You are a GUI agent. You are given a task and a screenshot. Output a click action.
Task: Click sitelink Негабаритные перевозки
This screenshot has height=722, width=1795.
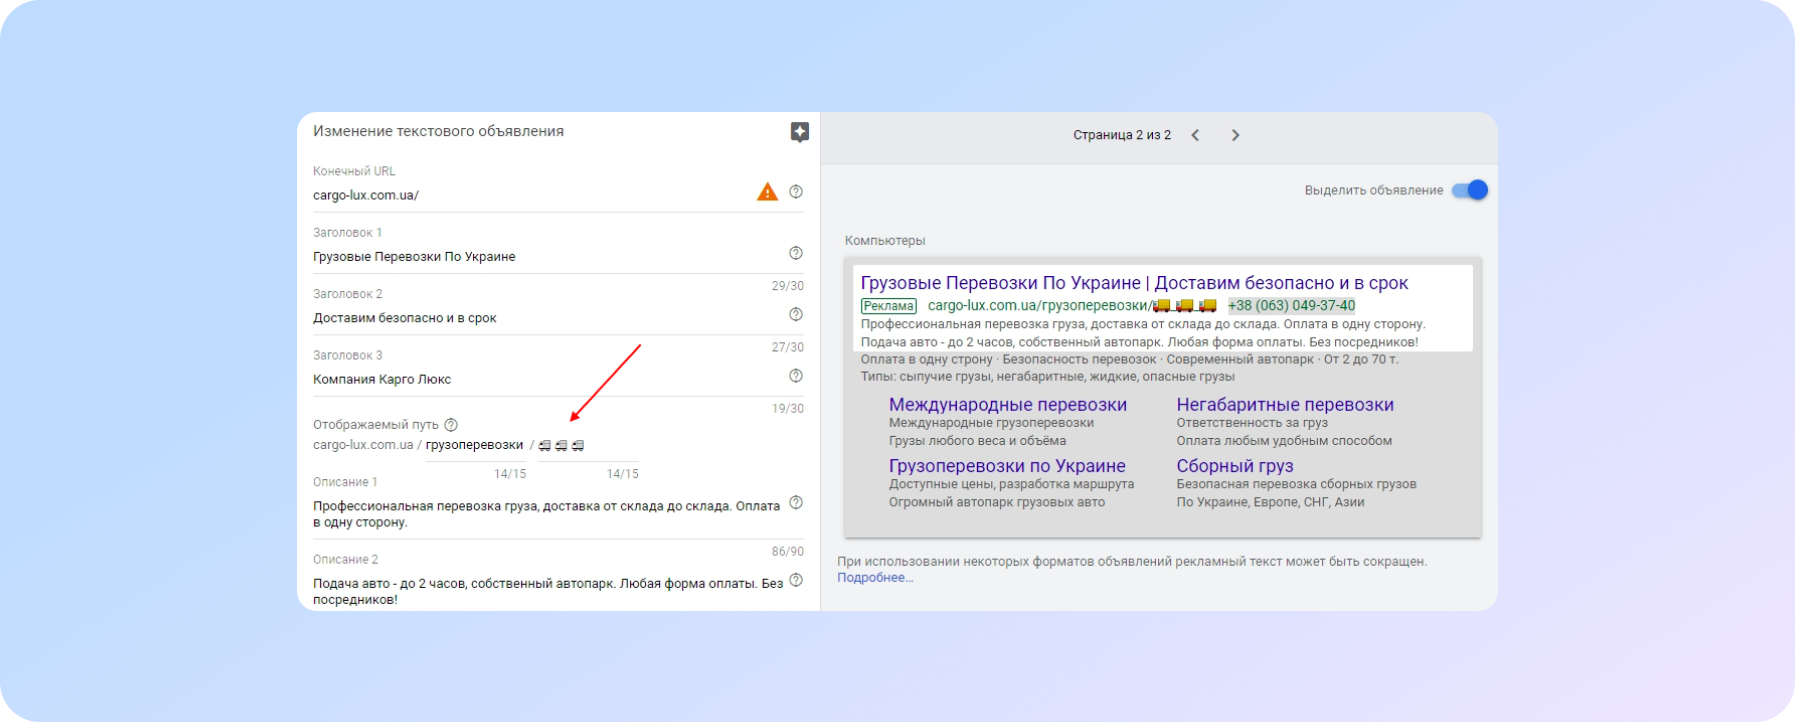coord(1285,405)
